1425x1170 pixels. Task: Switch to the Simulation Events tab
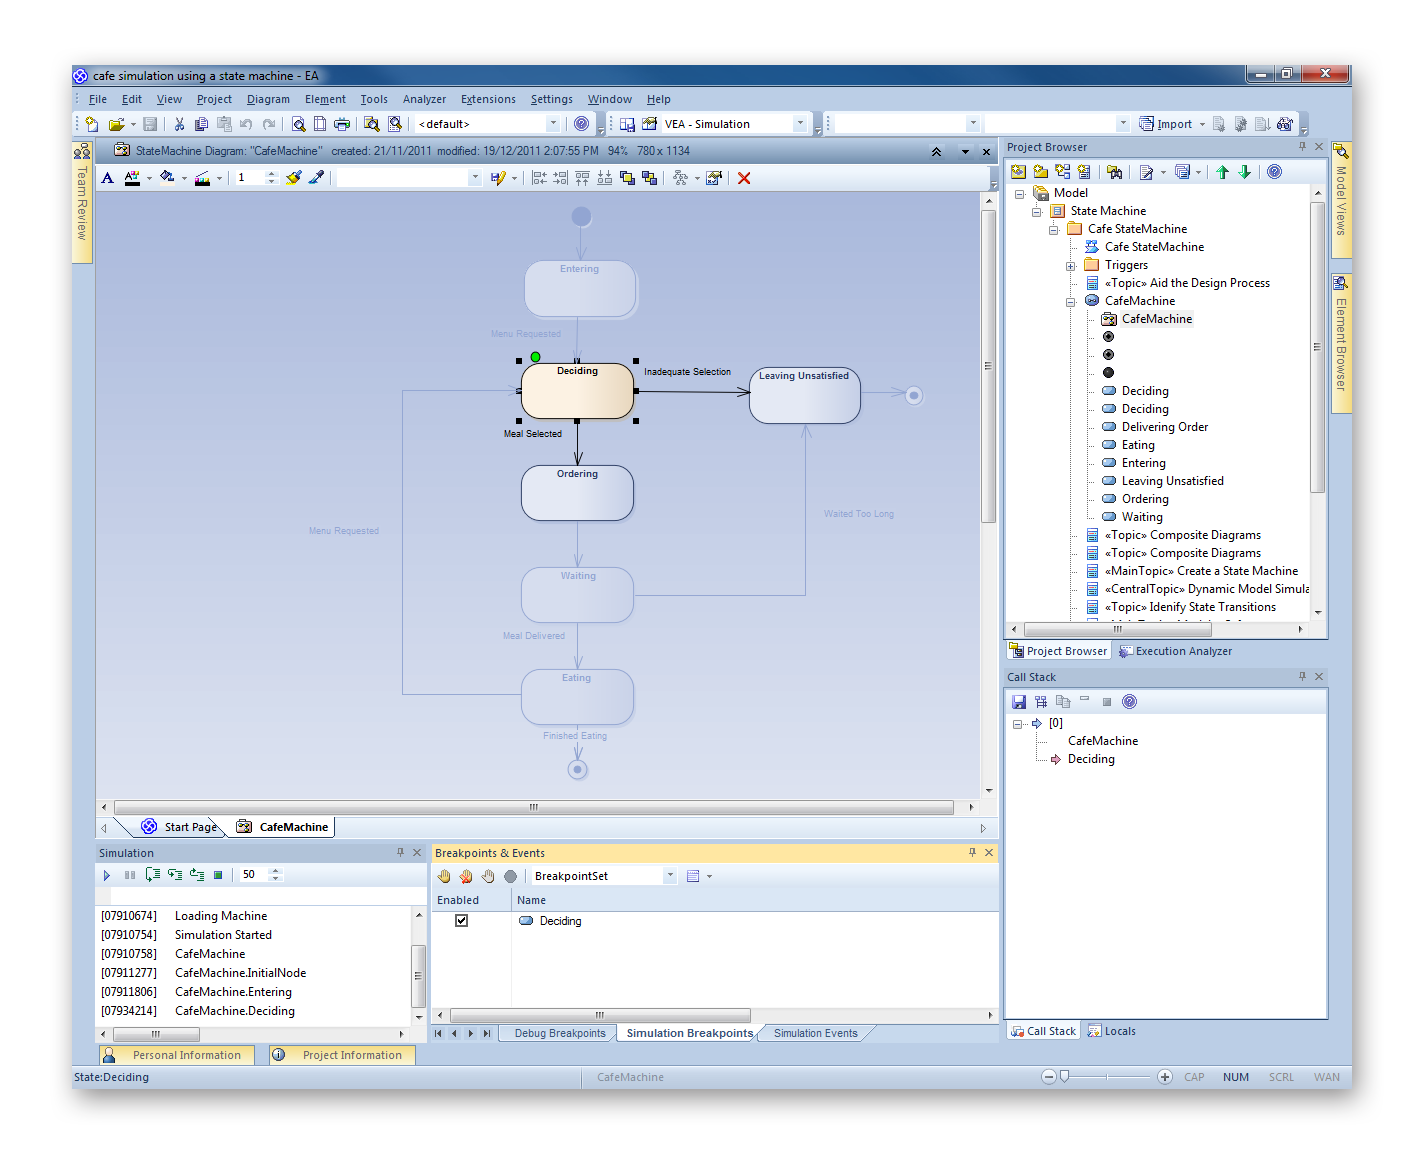point(815,1033)
